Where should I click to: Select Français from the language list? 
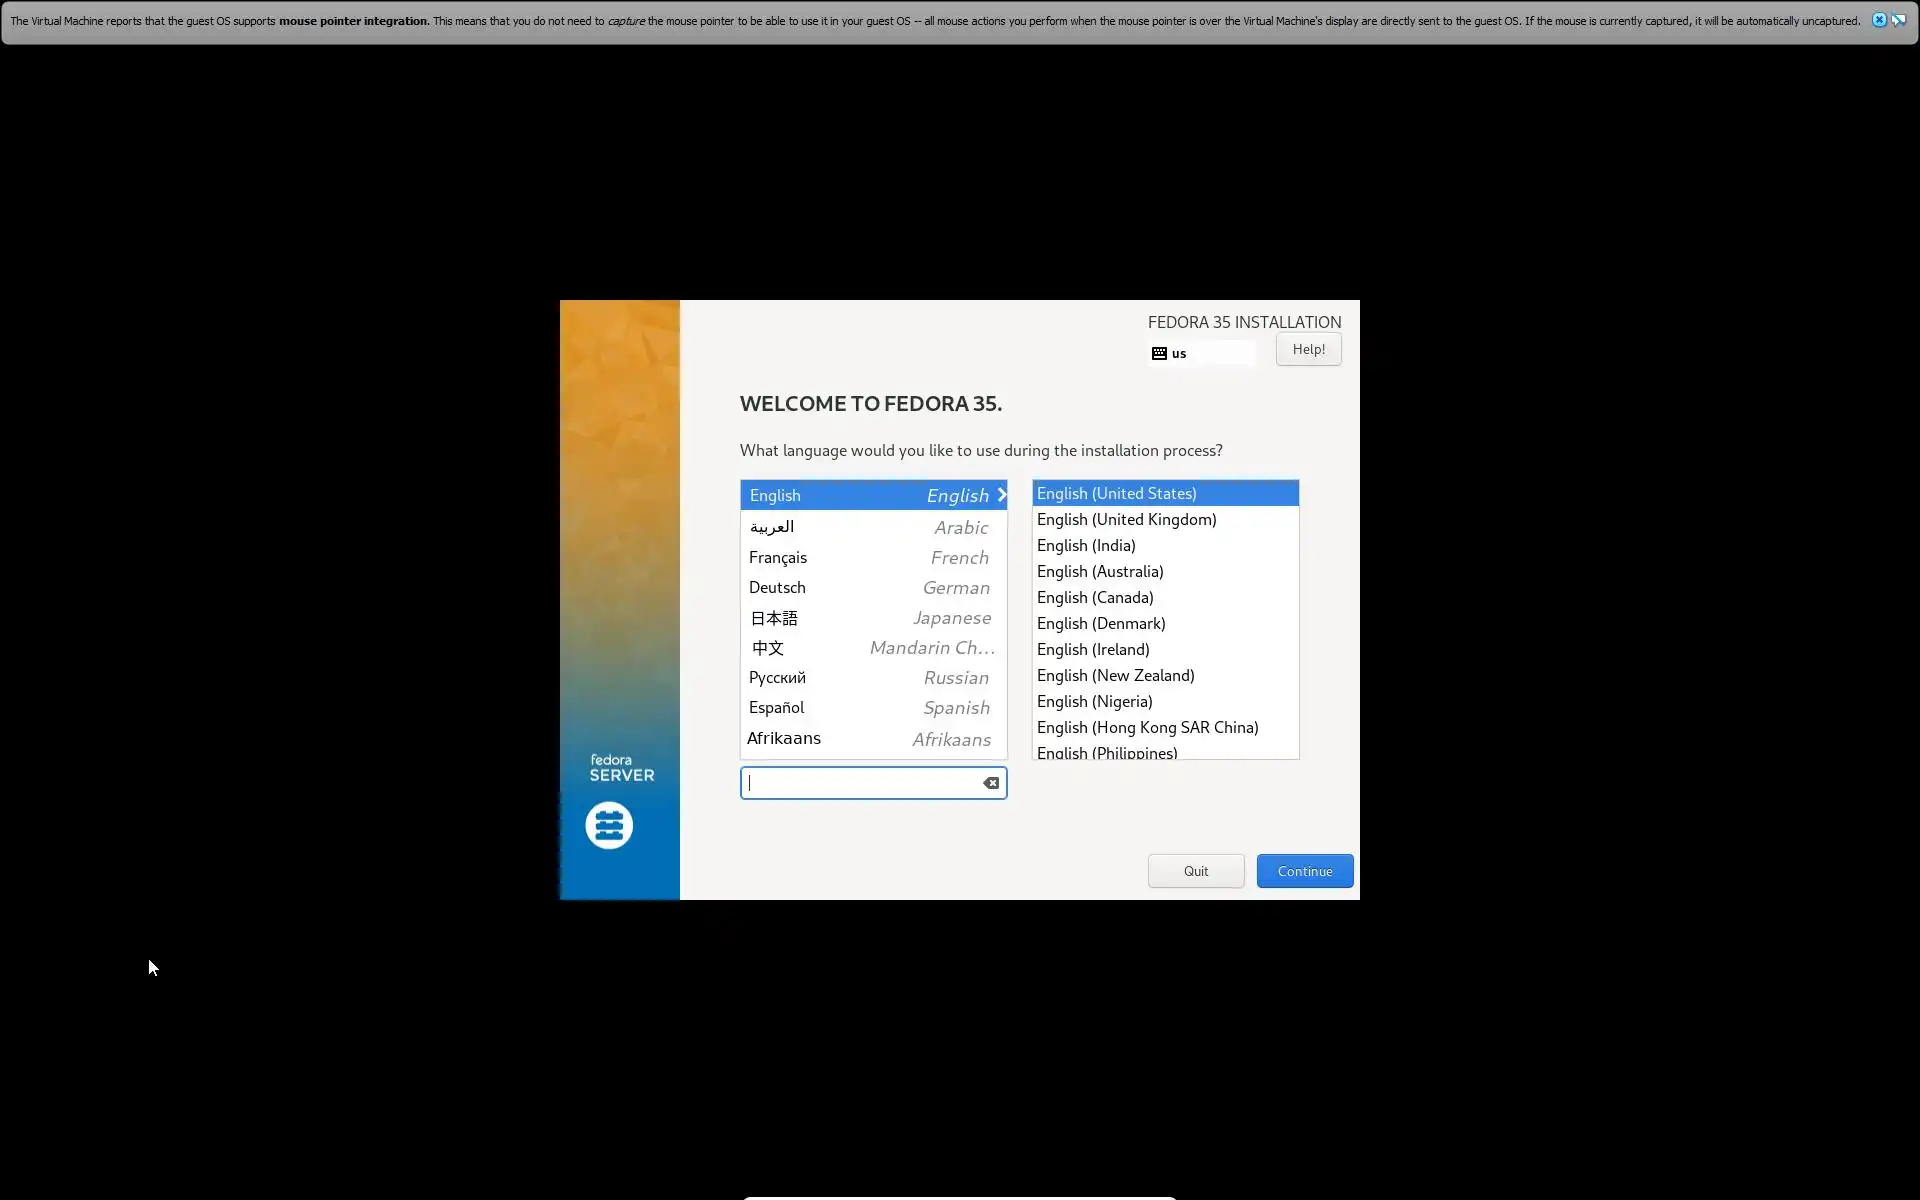872,557
